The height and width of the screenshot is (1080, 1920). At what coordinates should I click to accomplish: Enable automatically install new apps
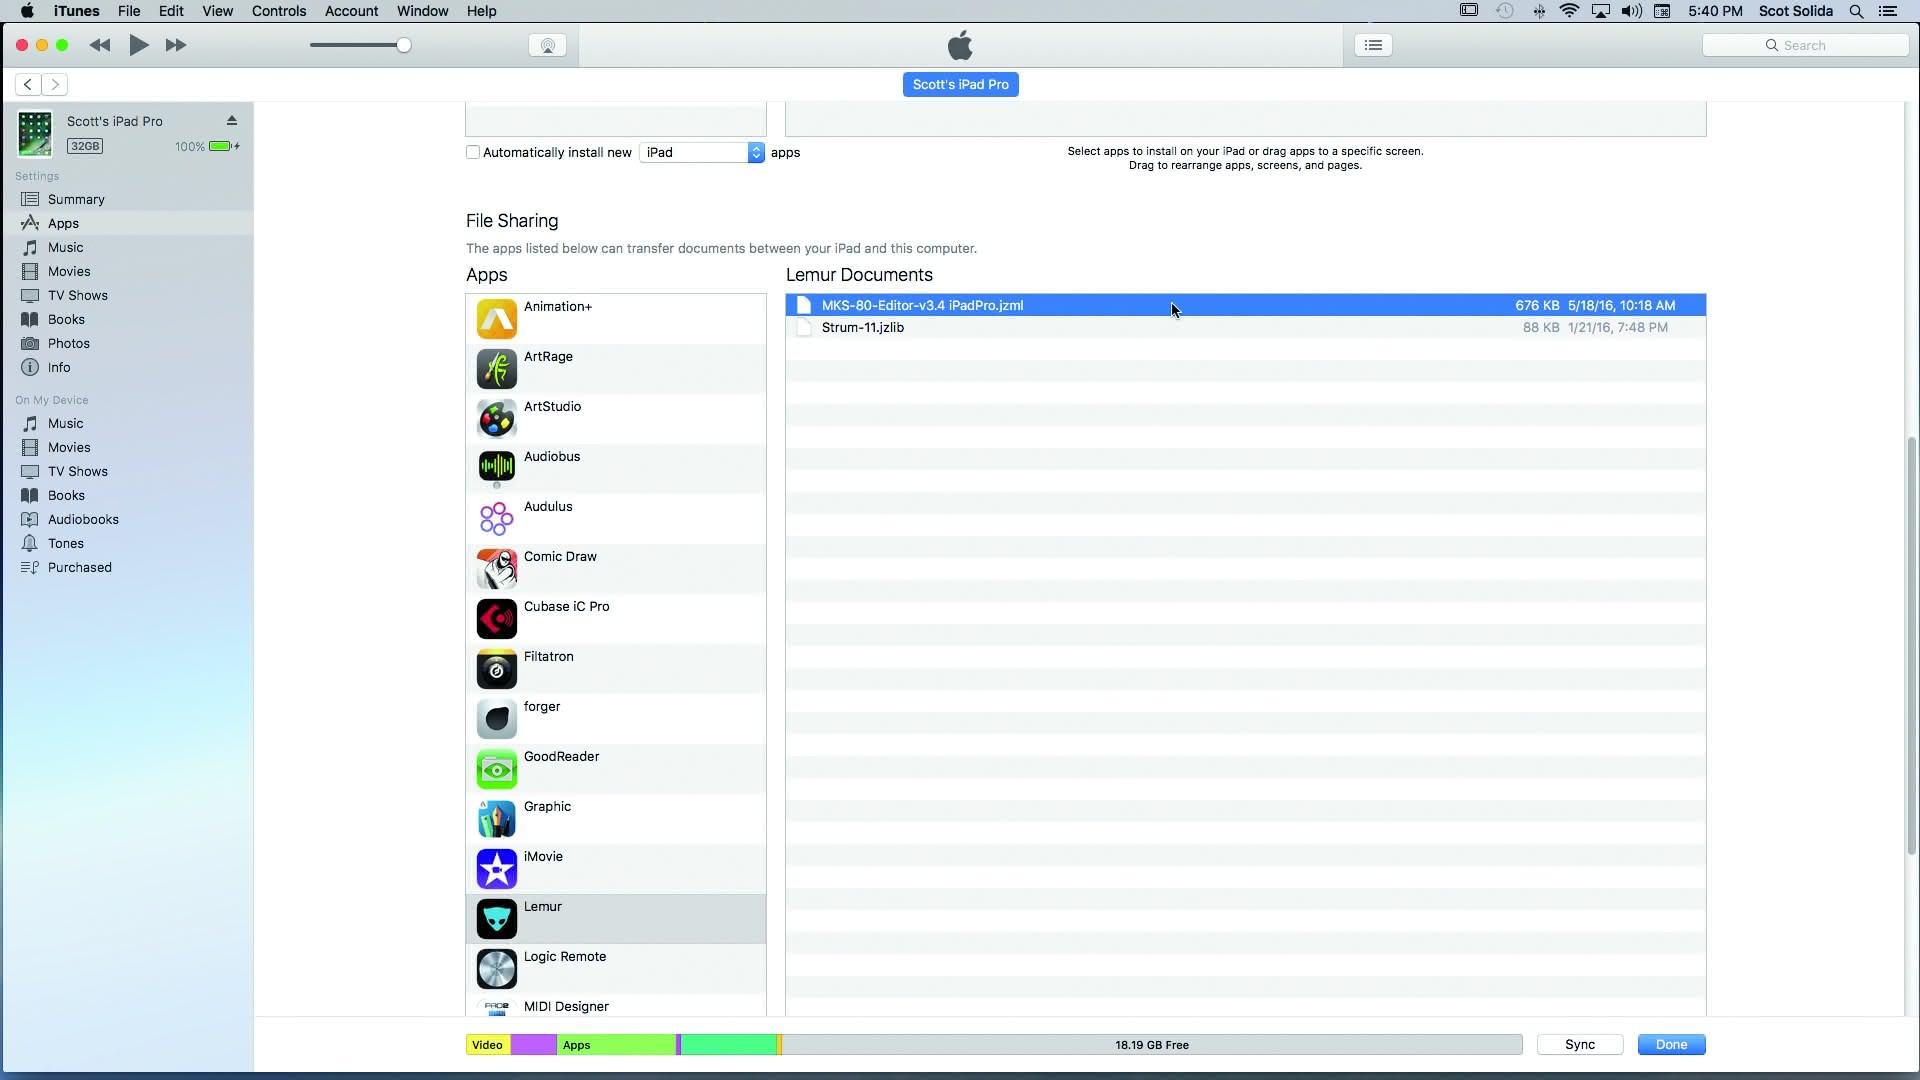473,152
